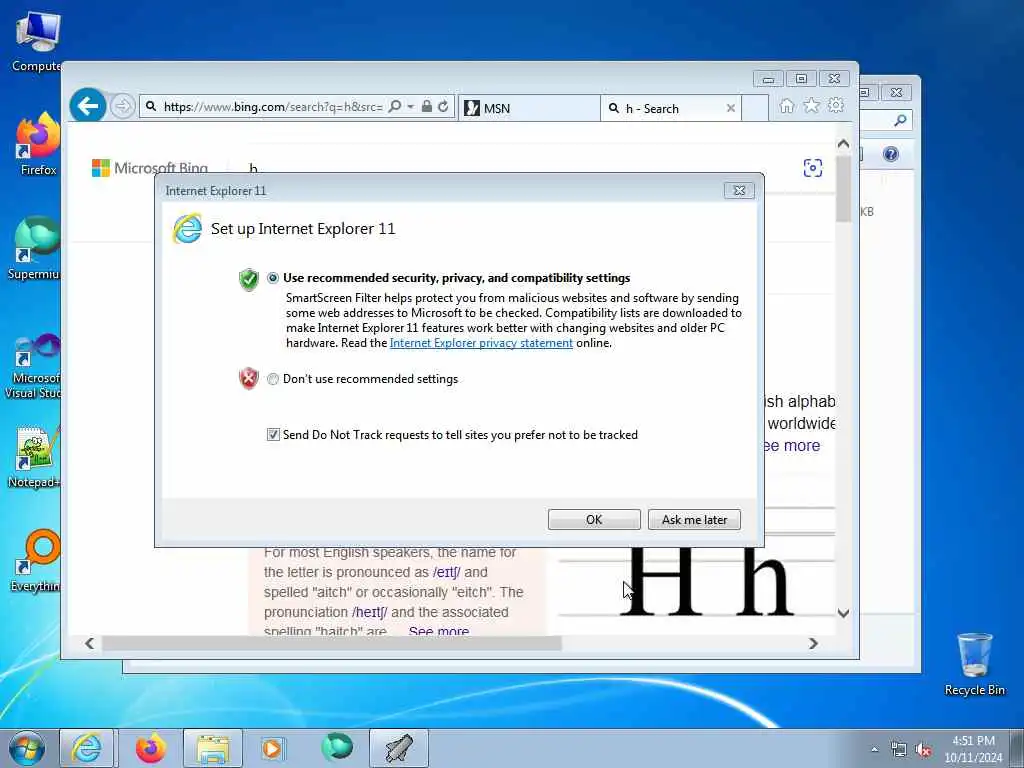Image resolution: width=1024 pixels, height=768 pixels.
Task: Select 'Use recommended security' radio button
Action: 273,278
